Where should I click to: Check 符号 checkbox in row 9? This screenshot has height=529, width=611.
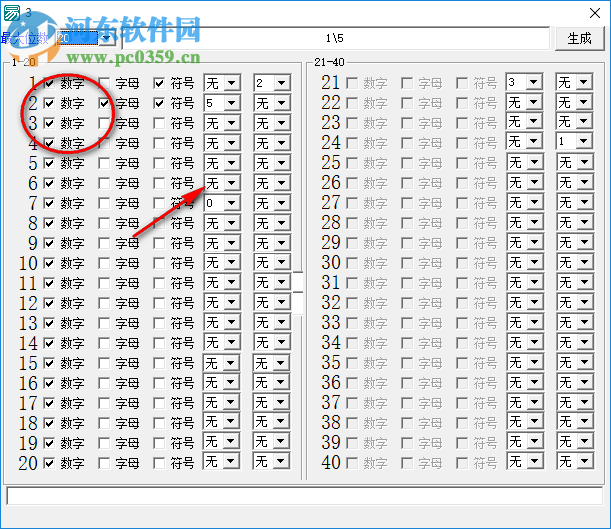tap(159, 243)
